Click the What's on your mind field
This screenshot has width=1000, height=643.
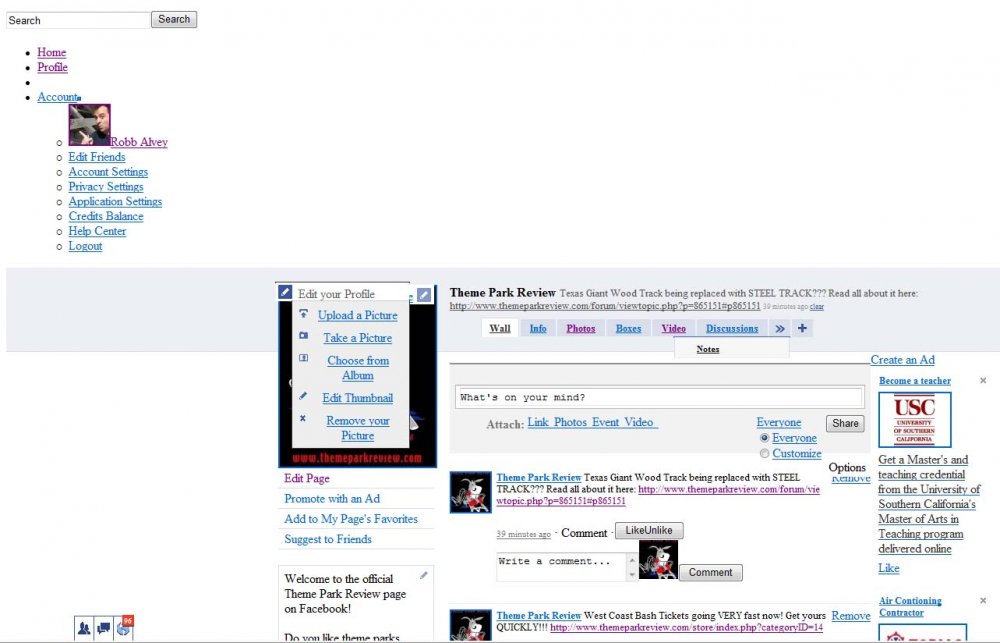(659, 397)
